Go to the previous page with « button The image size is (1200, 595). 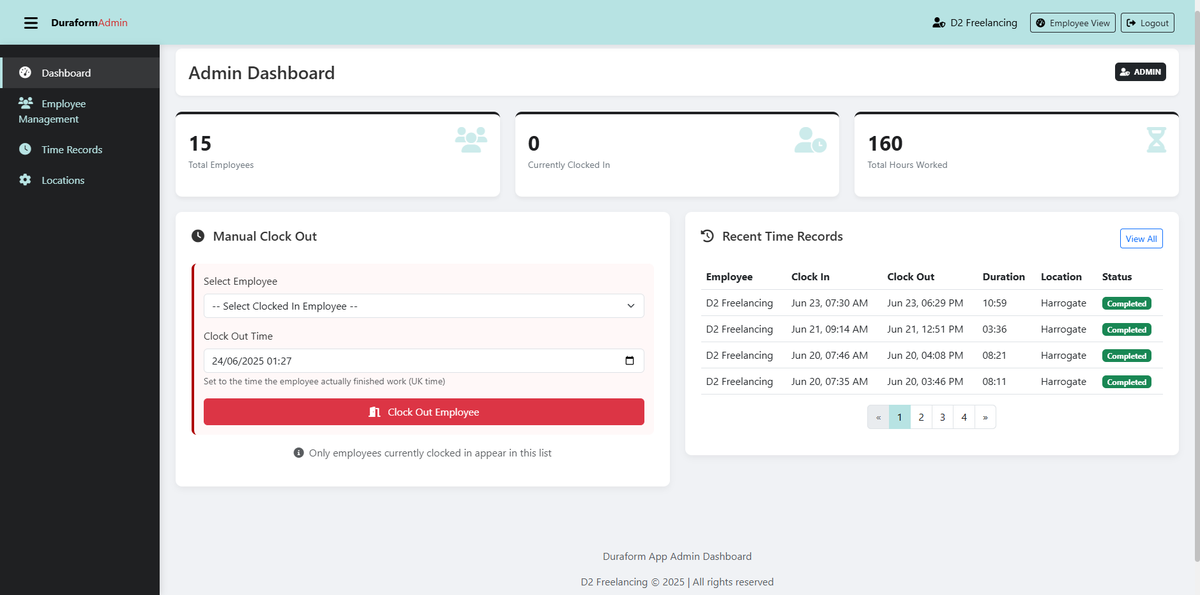(878, 417)
